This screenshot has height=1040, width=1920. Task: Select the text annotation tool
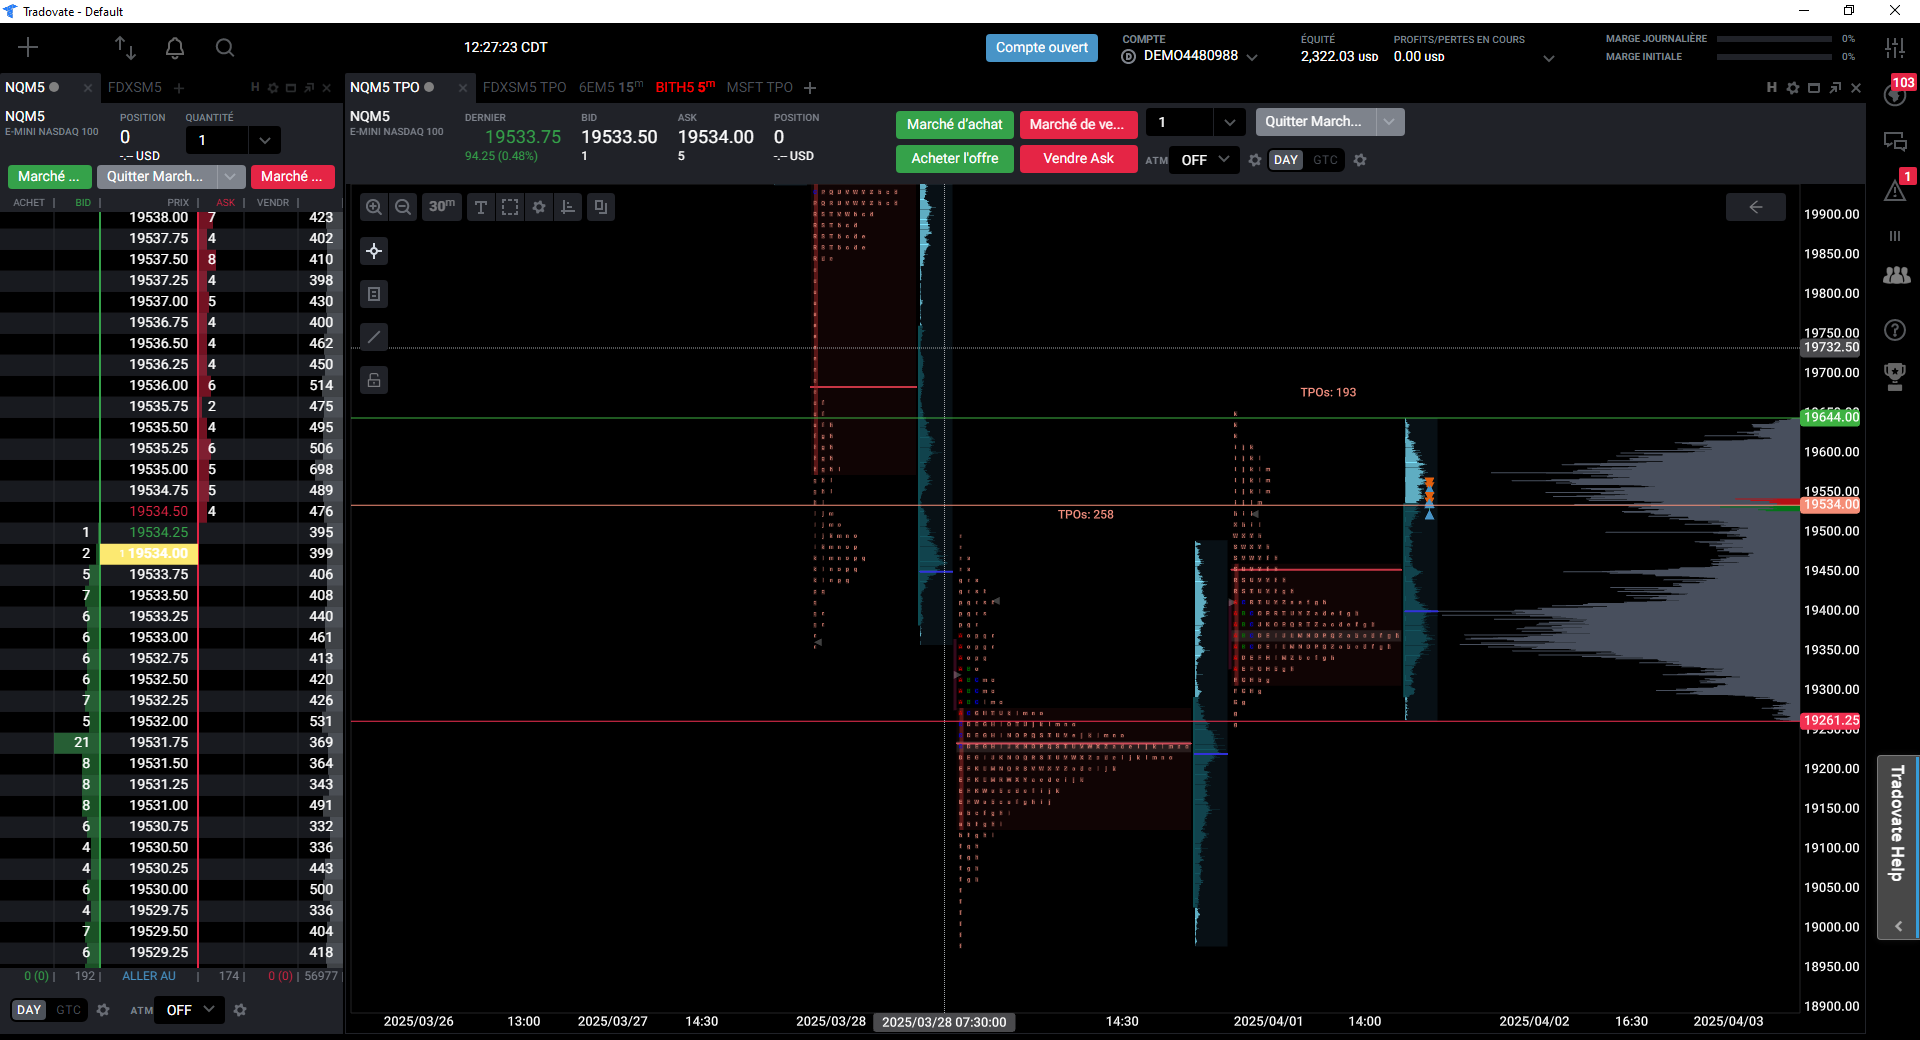tap(481, 207)
